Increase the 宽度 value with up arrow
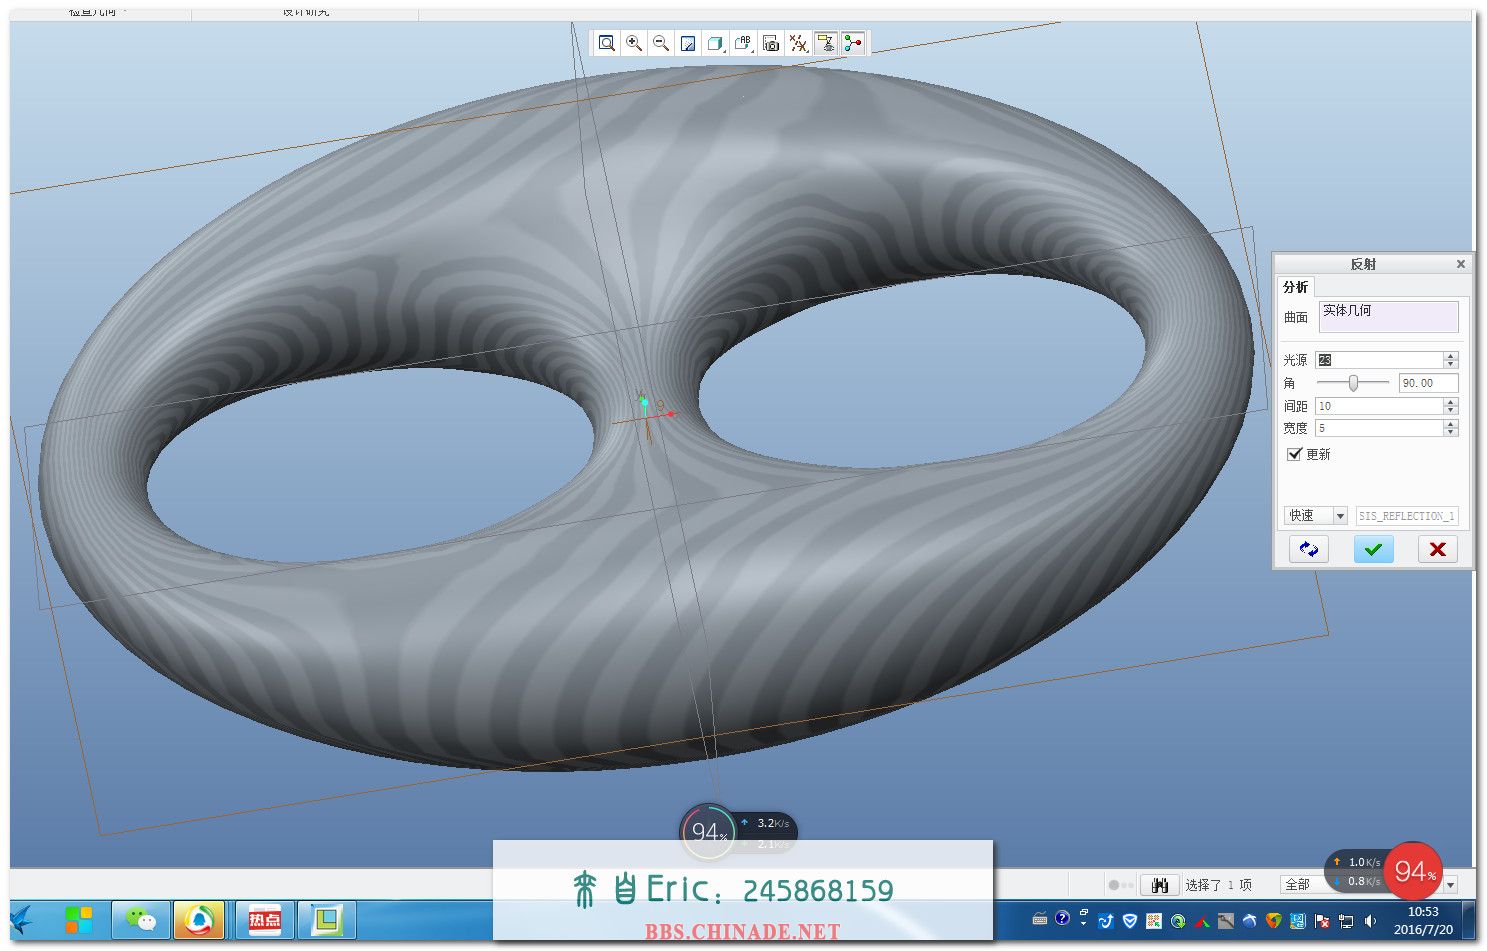 [x=1451, y=424]
